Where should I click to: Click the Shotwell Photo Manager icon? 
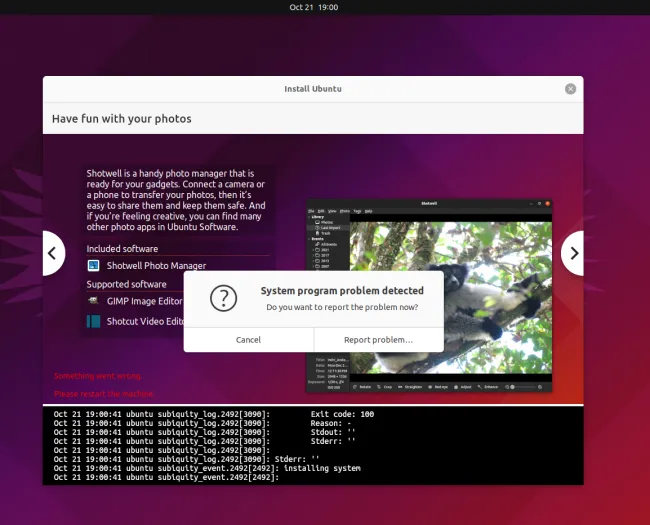[93, 265]
